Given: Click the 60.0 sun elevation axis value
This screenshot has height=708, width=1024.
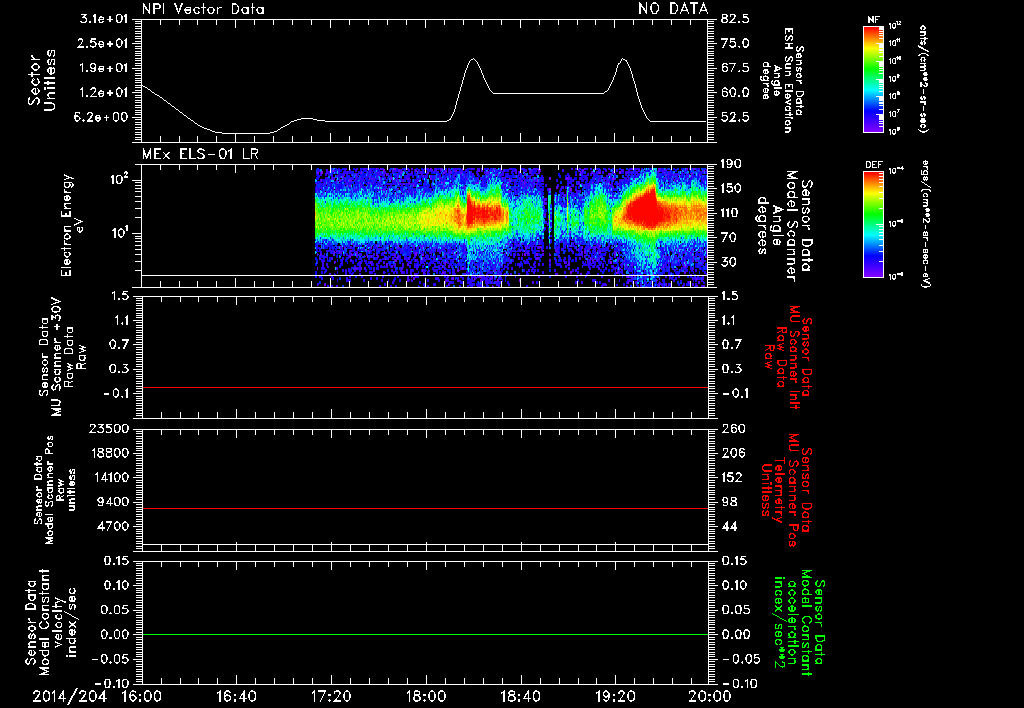Looking at the screenshot, I should [x=735, y=93].
